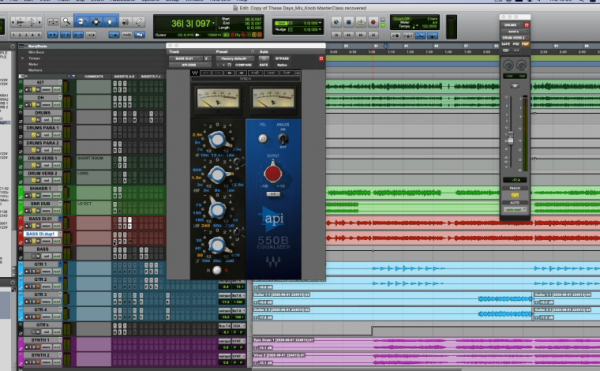Viewport: 600px width, 371px height.
Task: Open the BASS DI track selector dropdown
Action: coord(186,59)
